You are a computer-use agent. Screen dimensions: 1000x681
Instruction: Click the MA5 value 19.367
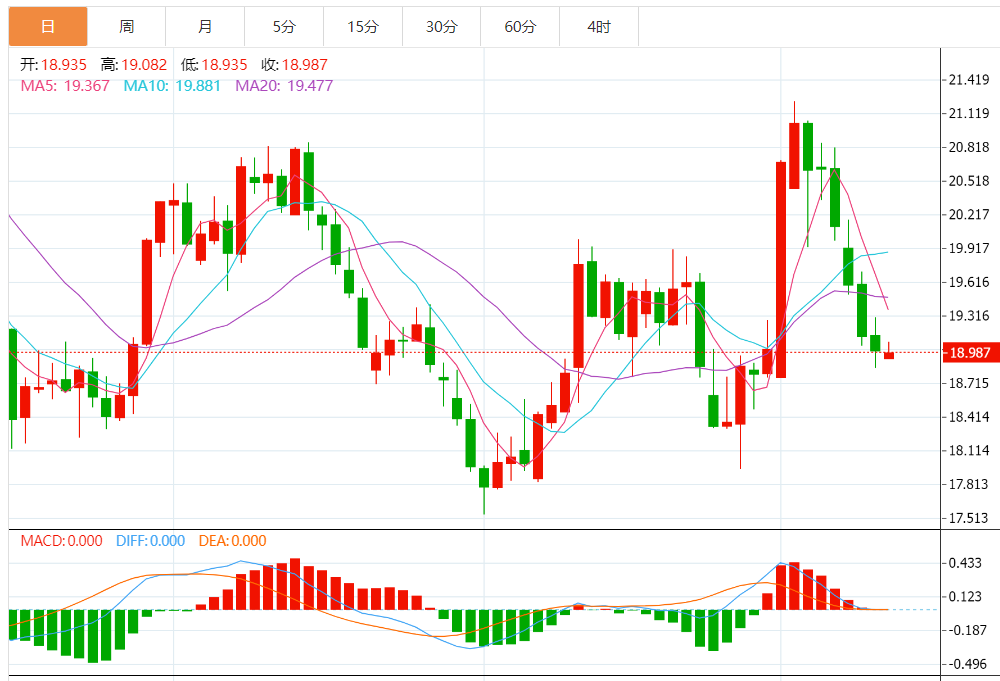(87, 85)
